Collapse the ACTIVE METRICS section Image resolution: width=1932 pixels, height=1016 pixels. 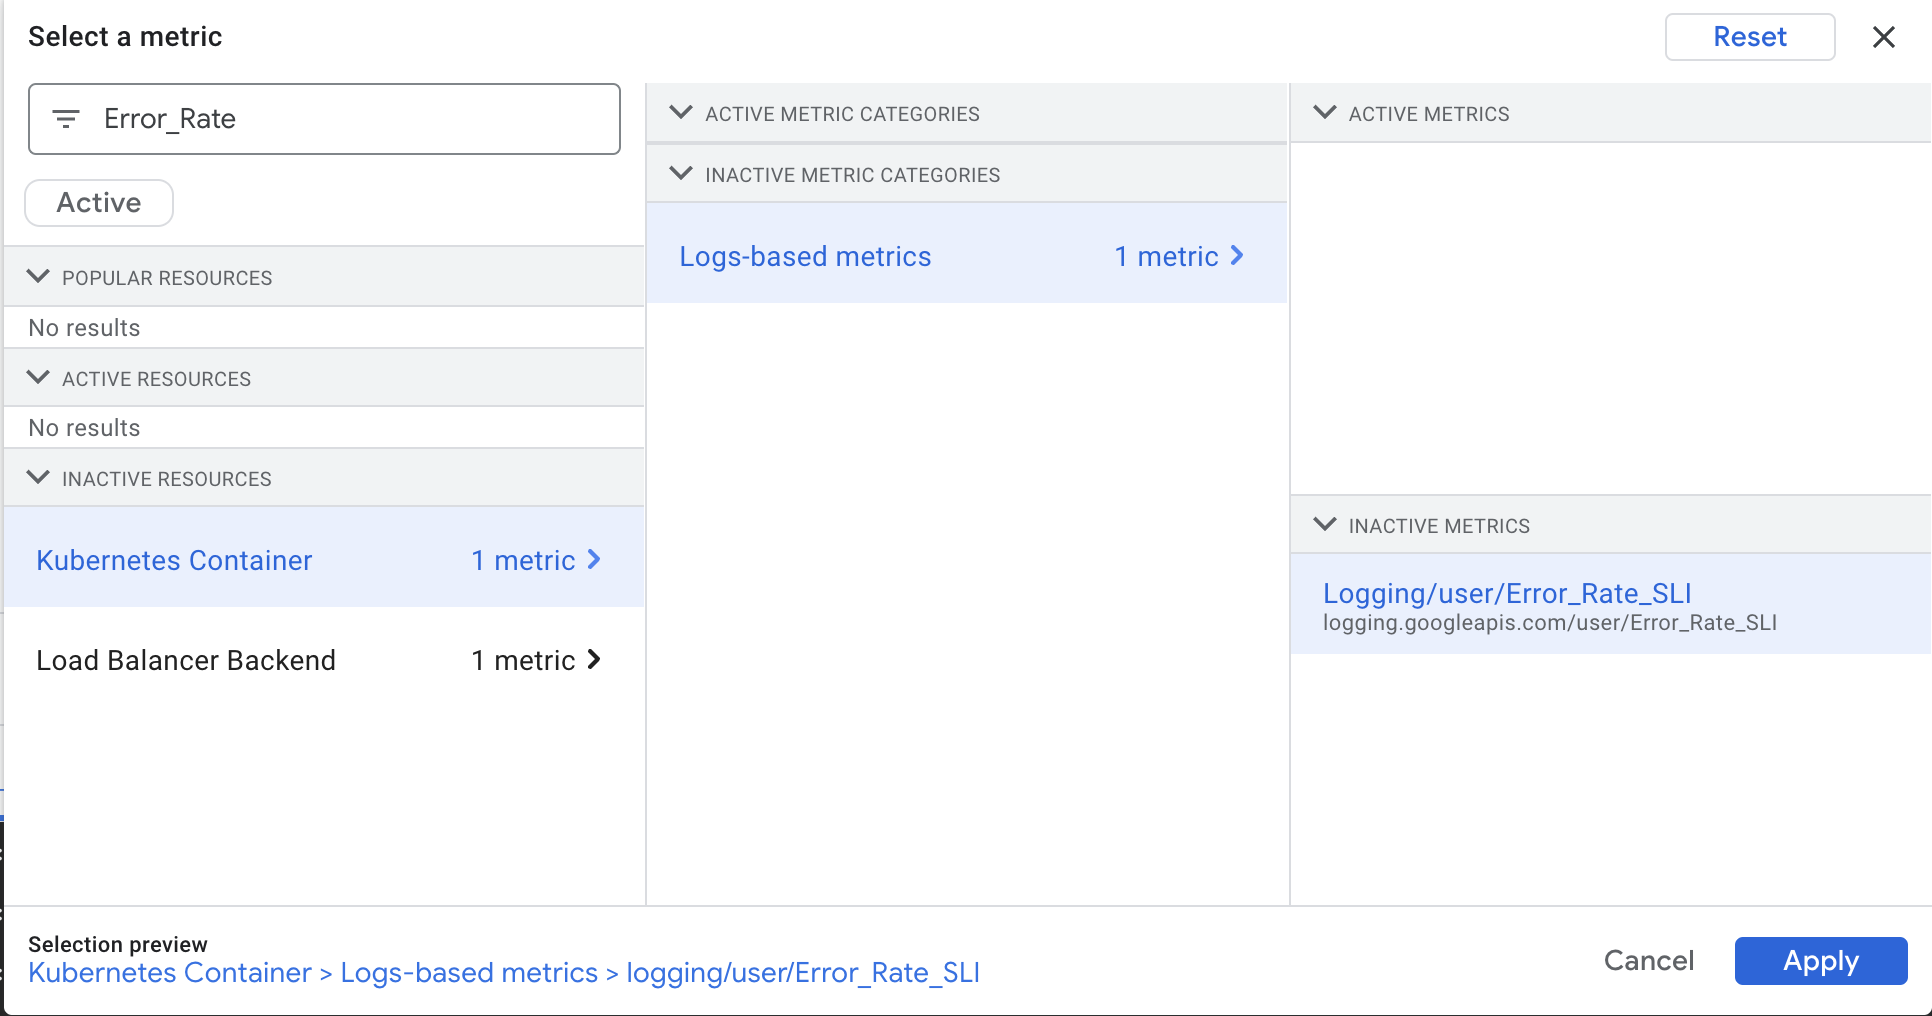tap(1327, 113)
